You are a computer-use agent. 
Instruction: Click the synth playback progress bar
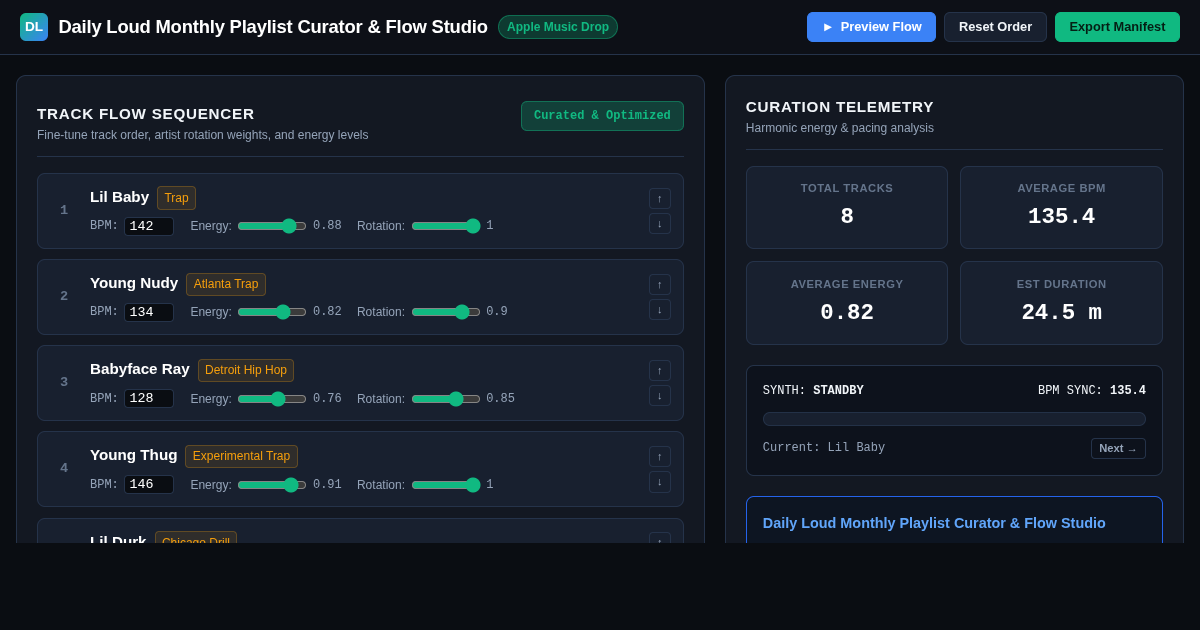coord(954,419)
